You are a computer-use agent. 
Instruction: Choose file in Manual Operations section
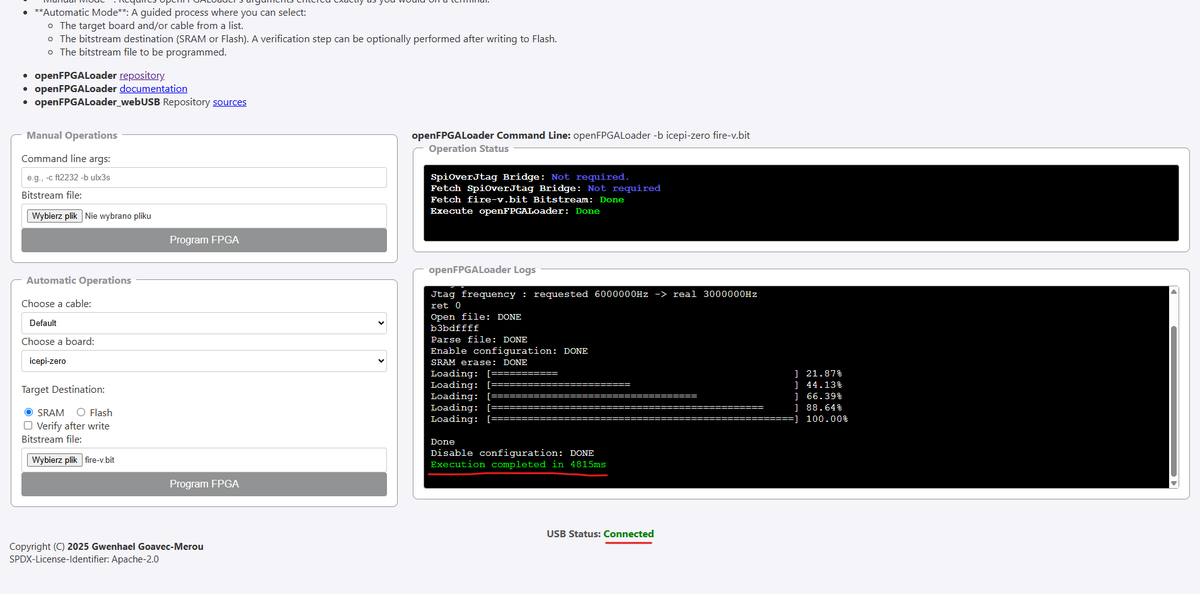coord(55,215)
